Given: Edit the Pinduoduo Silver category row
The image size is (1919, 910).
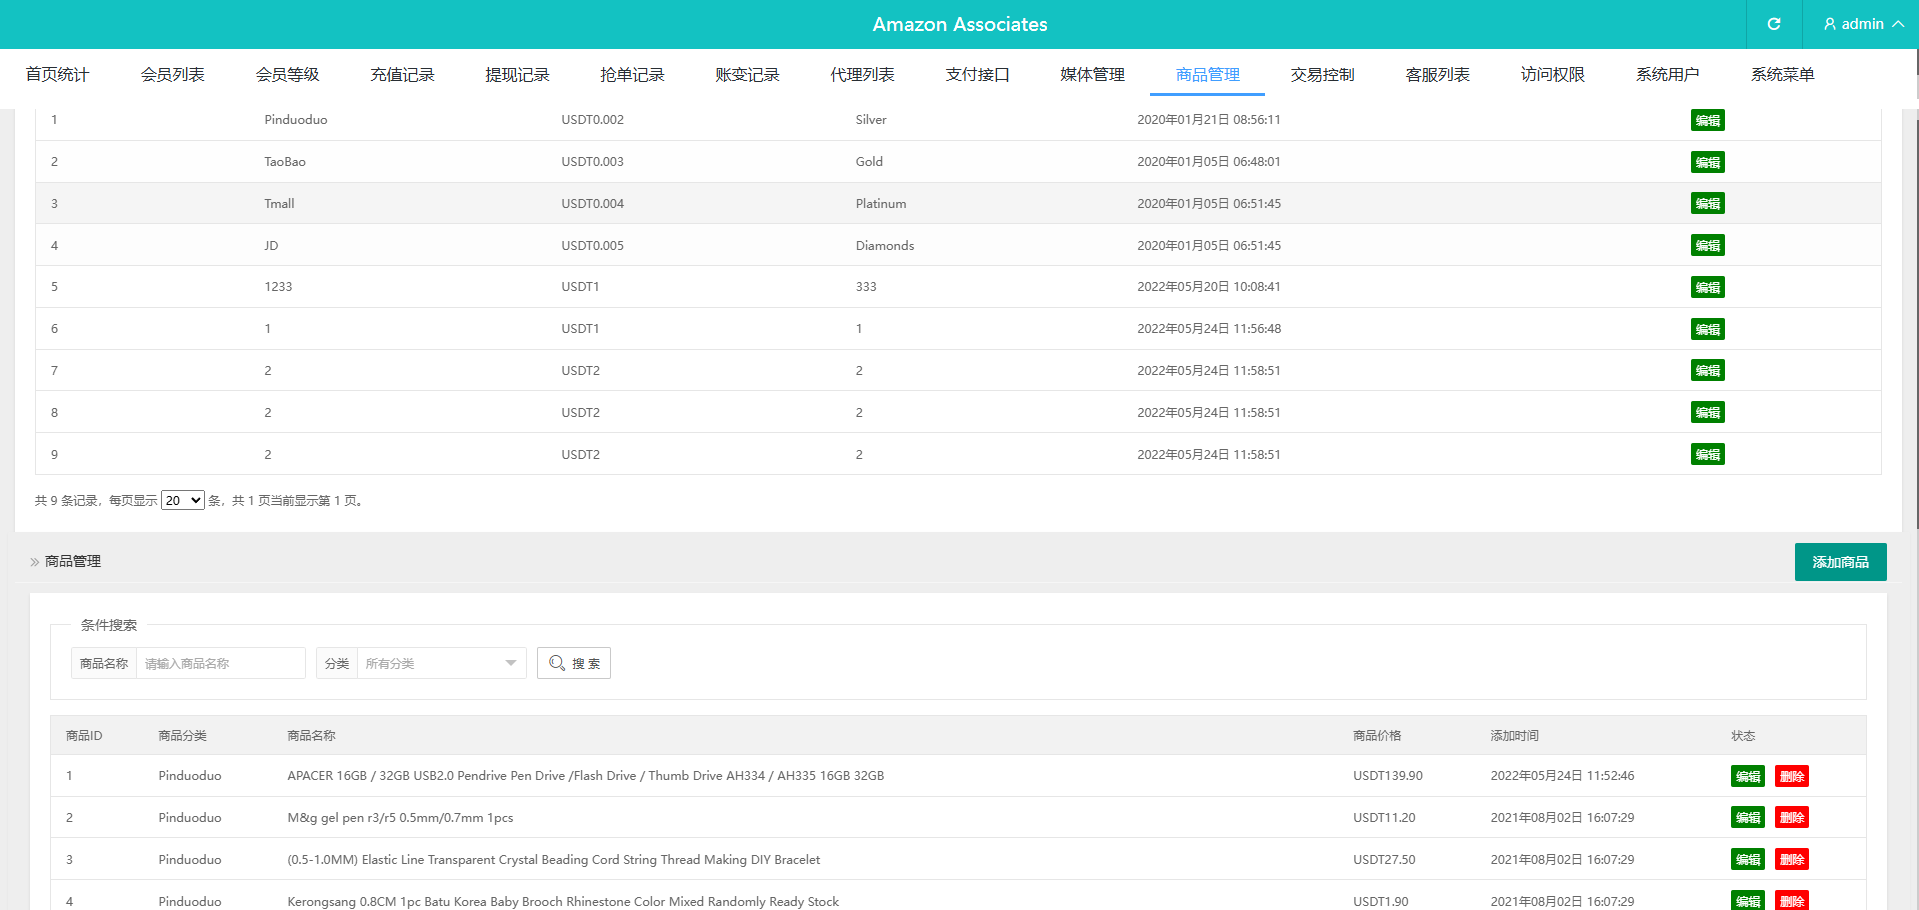Looking at the screenshot, I should [x=1707, y=120].
